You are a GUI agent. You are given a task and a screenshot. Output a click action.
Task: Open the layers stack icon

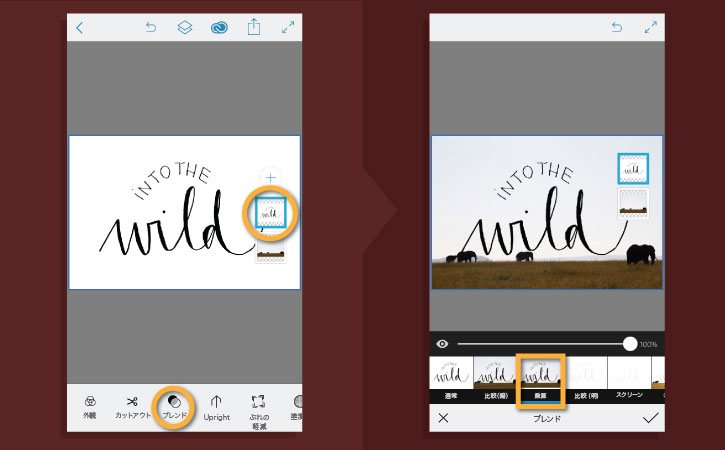(184, 27)
